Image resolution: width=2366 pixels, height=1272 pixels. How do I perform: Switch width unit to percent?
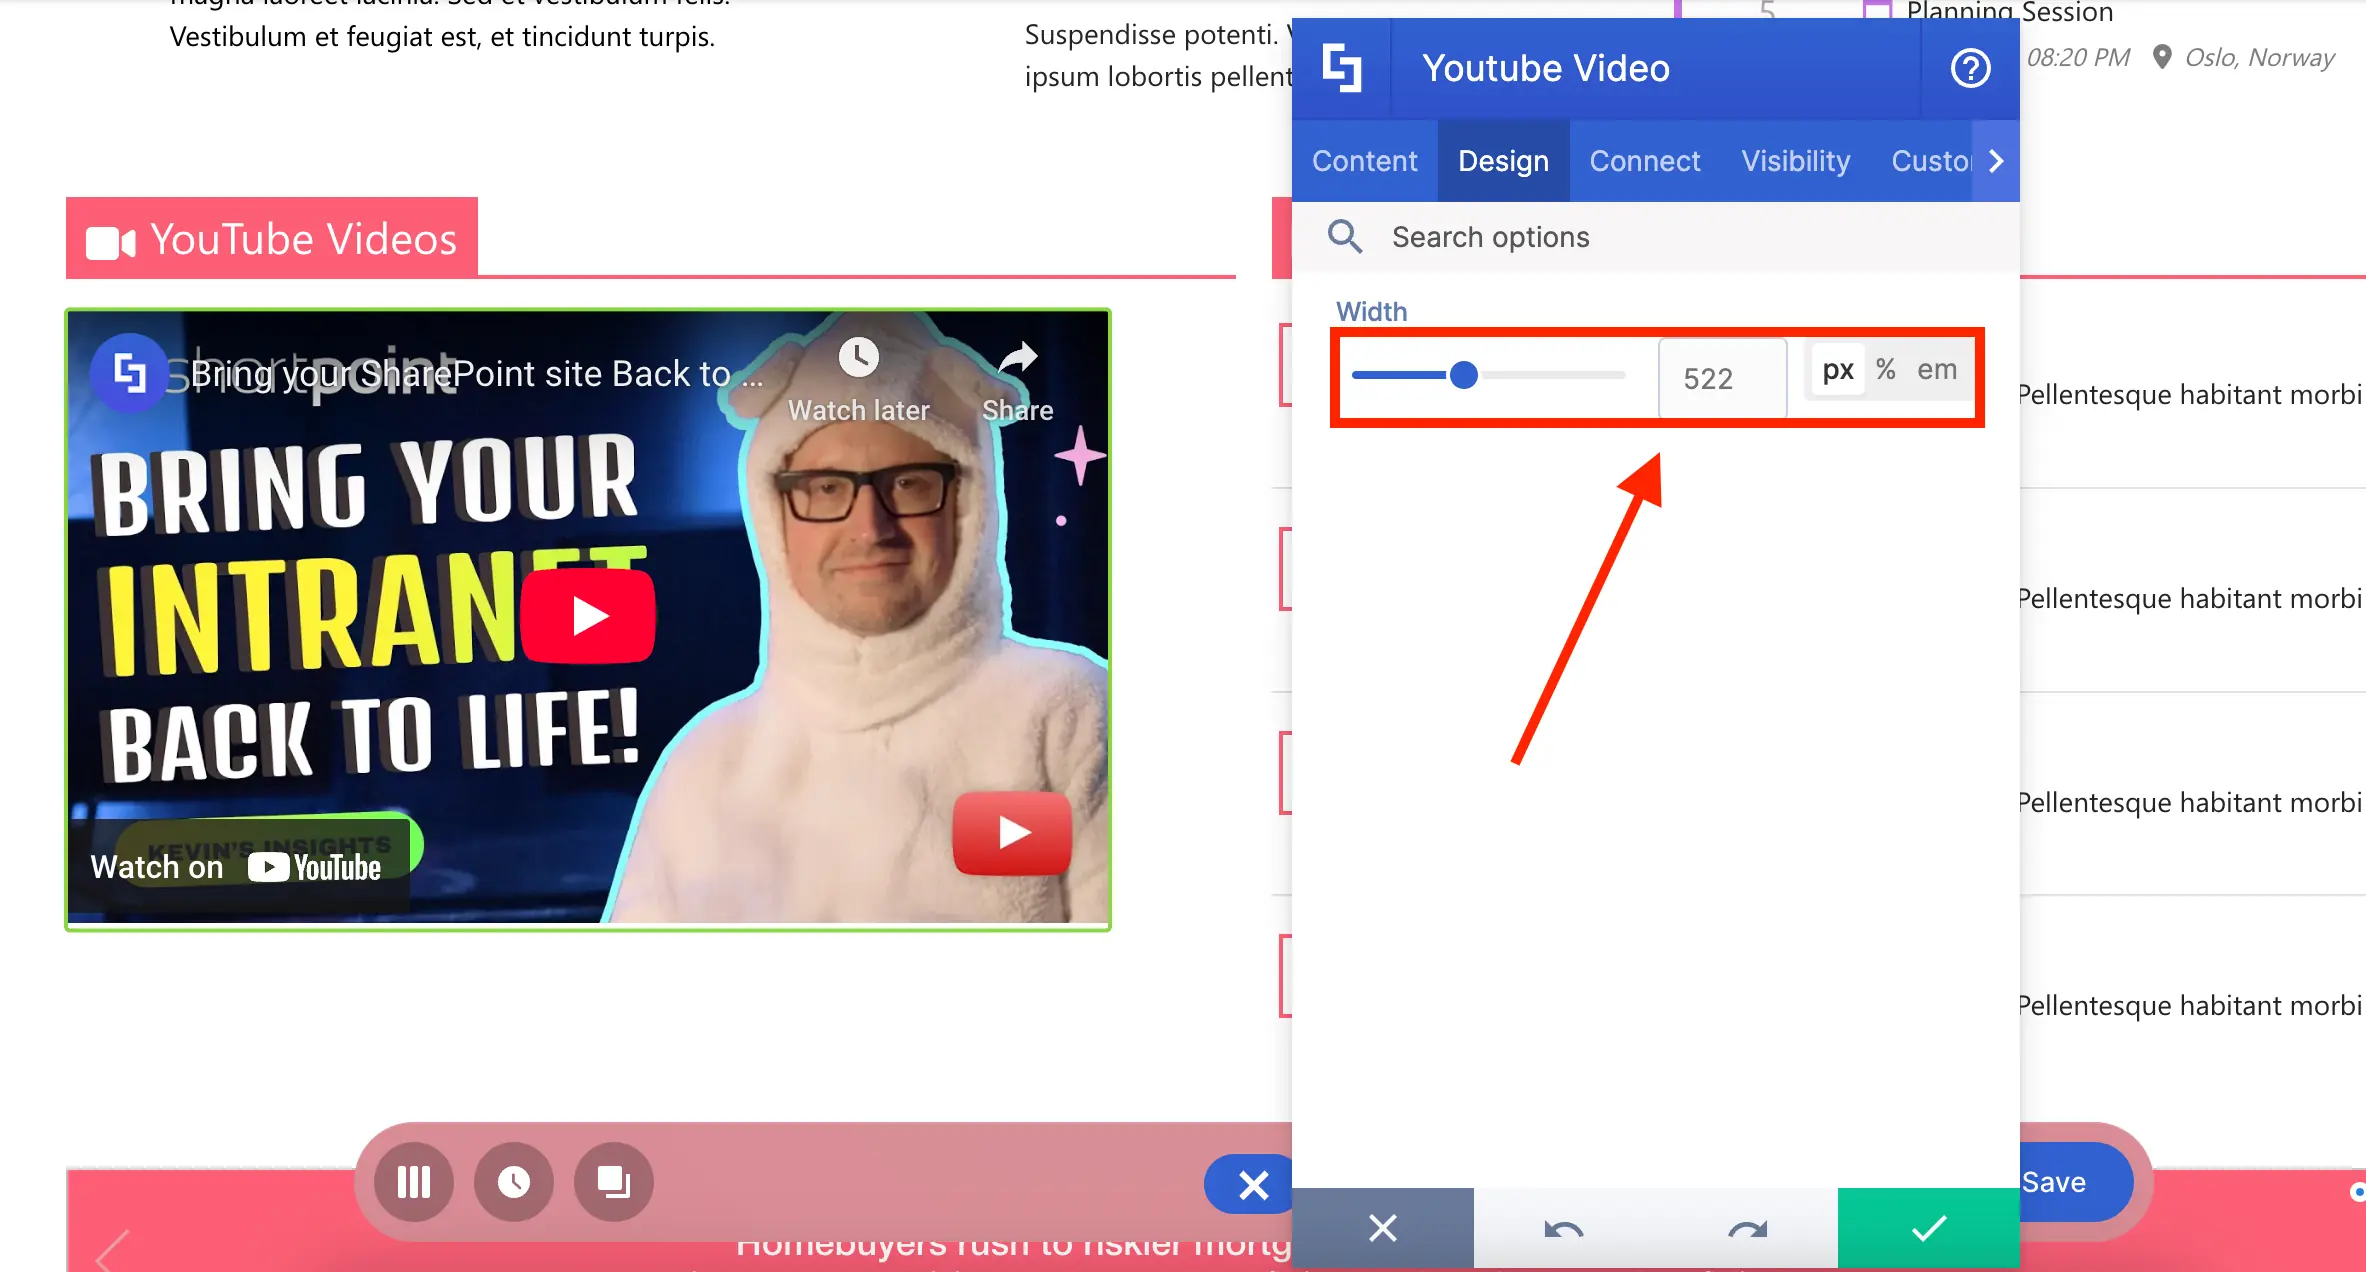click(x=1886, y=370)
